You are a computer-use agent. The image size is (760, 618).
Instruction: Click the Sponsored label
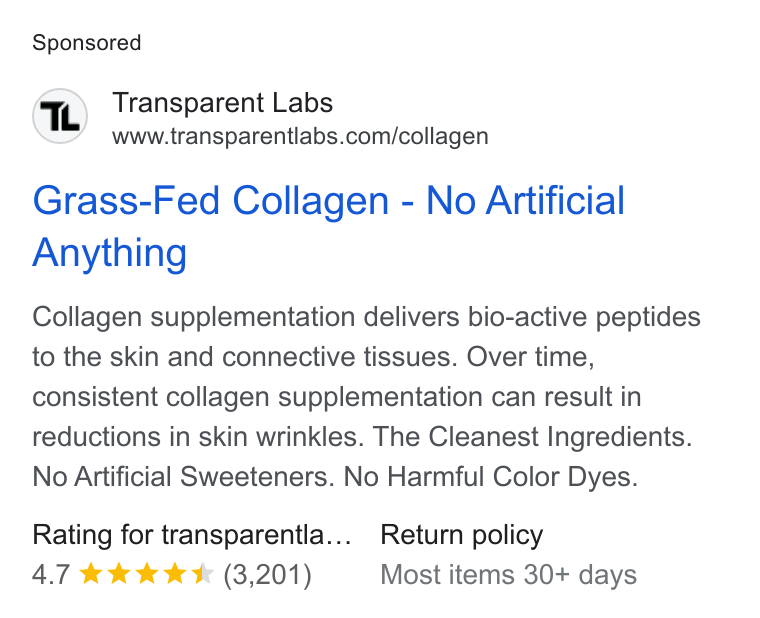tap(87, 43)
